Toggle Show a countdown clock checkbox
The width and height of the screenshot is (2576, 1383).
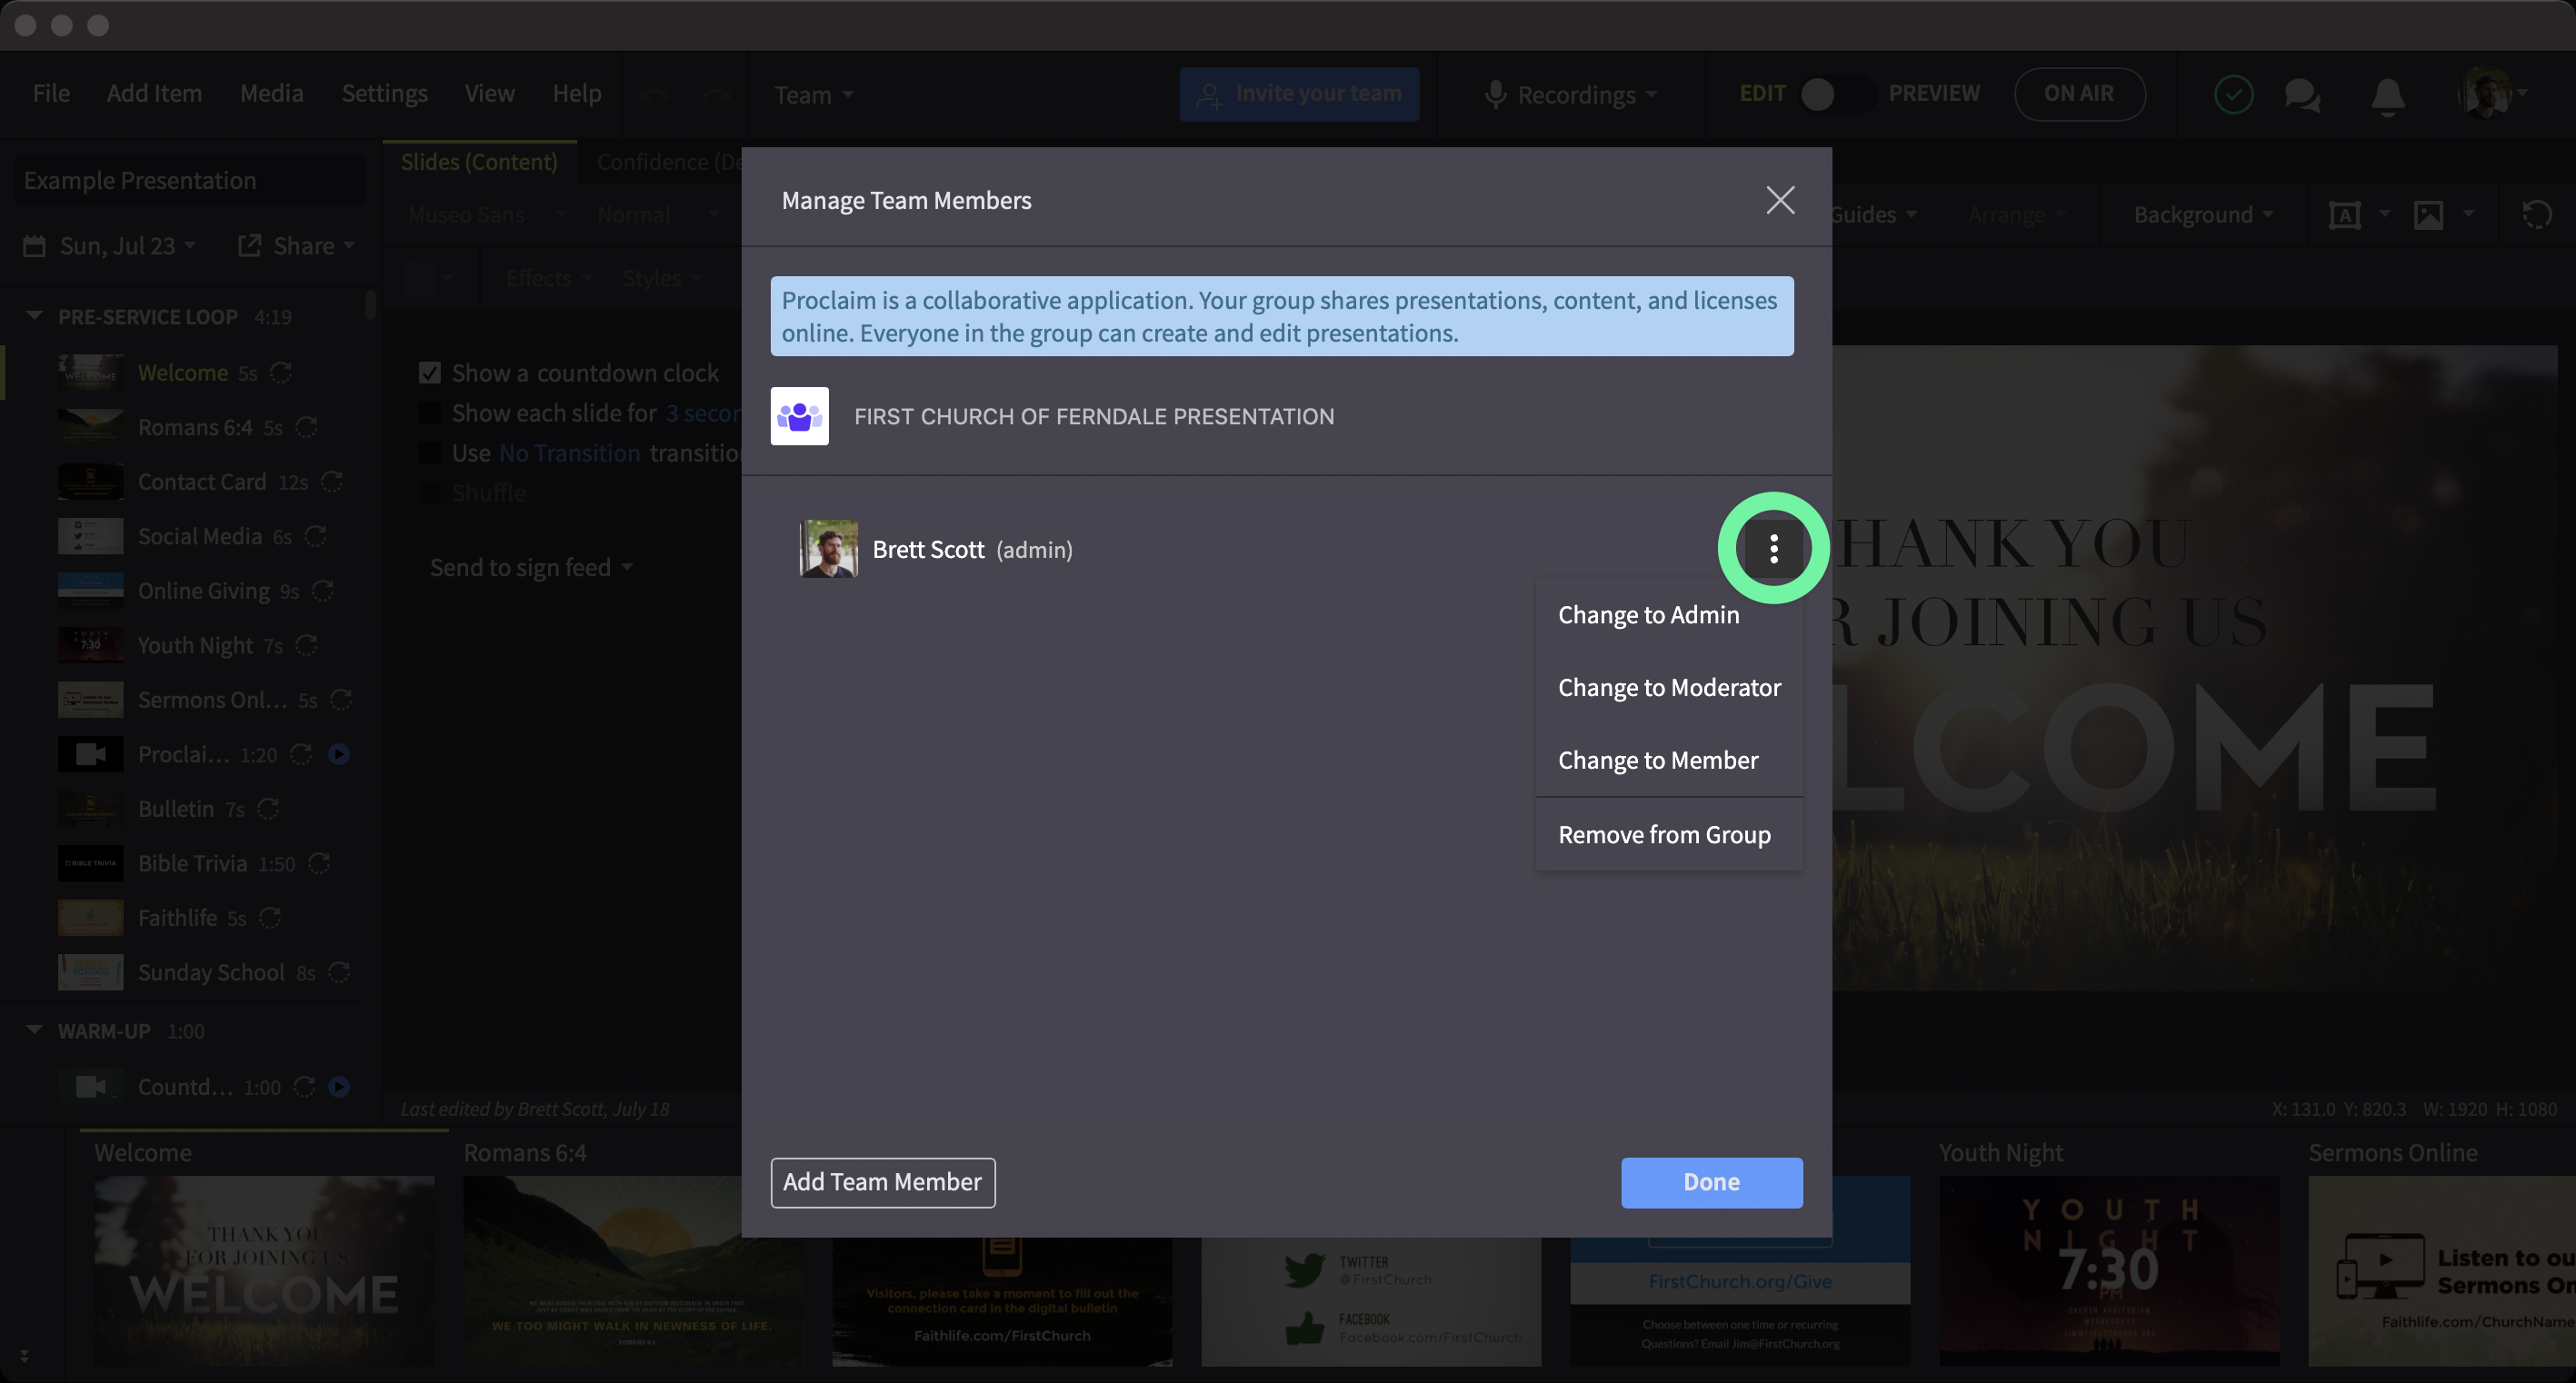pyautogui.click(x=430, y=373)
